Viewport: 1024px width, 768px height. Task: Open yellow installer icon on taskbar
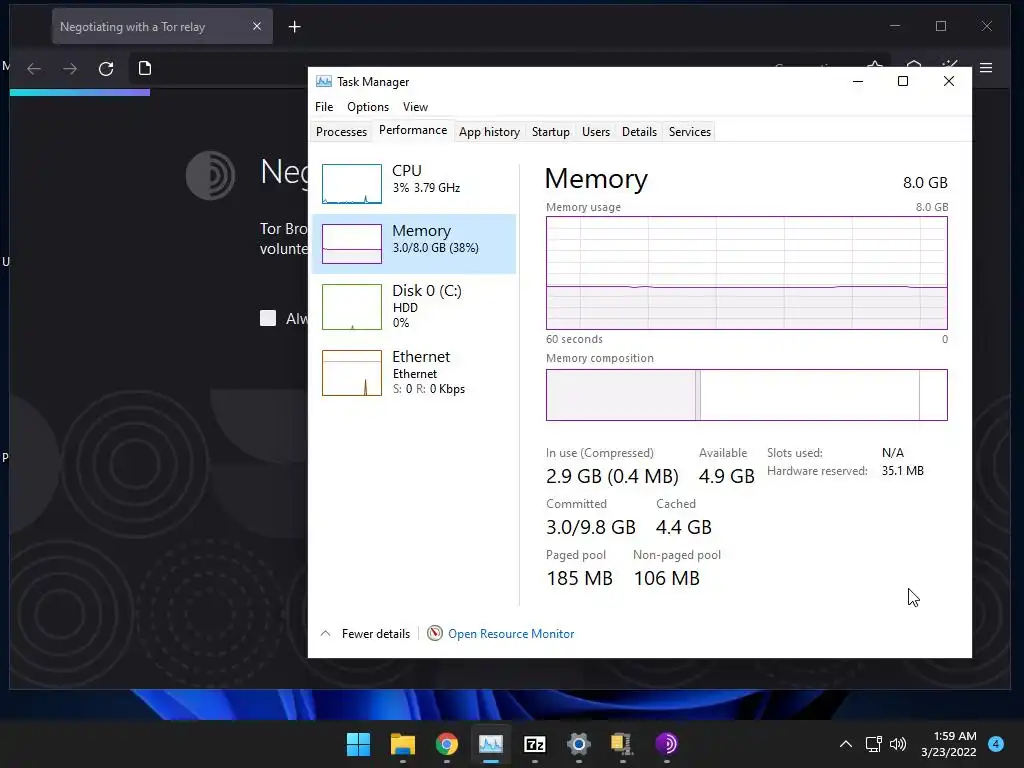coord(622,744)
